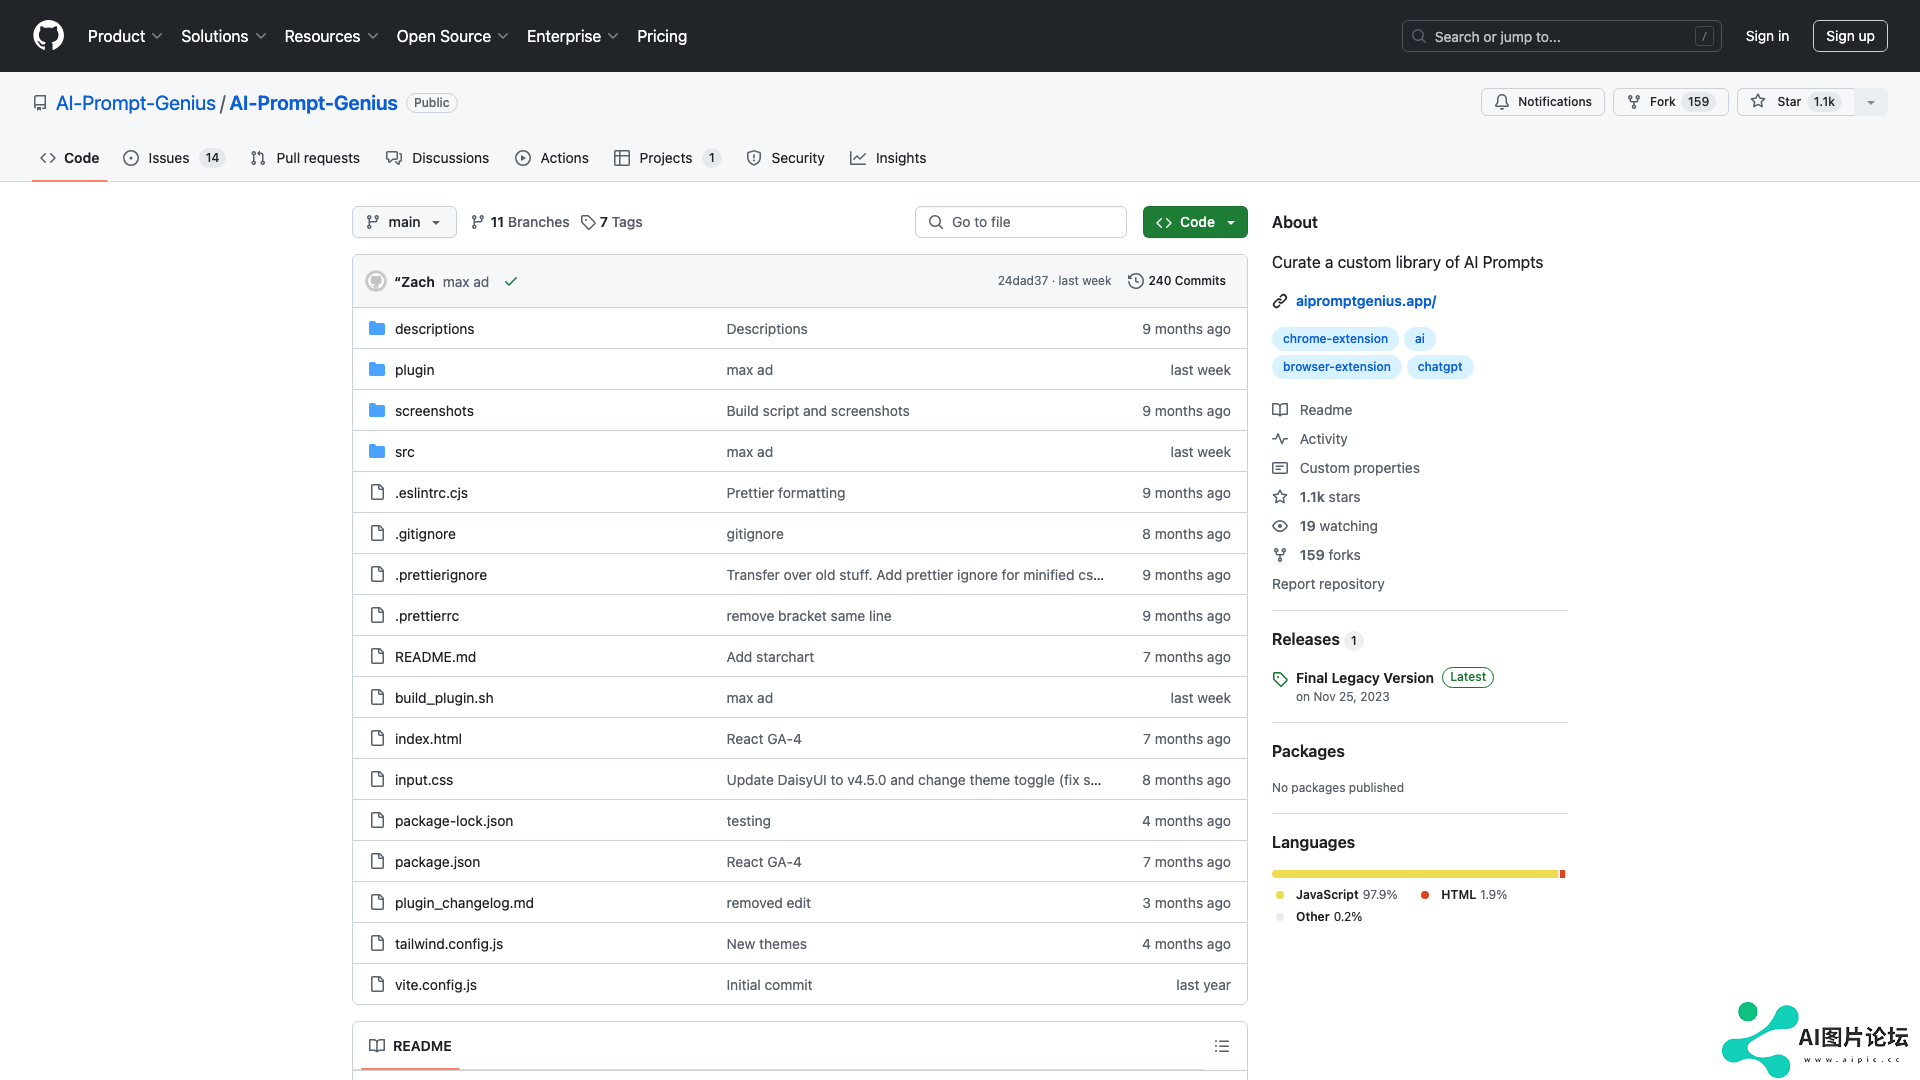Click the Sign up button

[1850, 36]
